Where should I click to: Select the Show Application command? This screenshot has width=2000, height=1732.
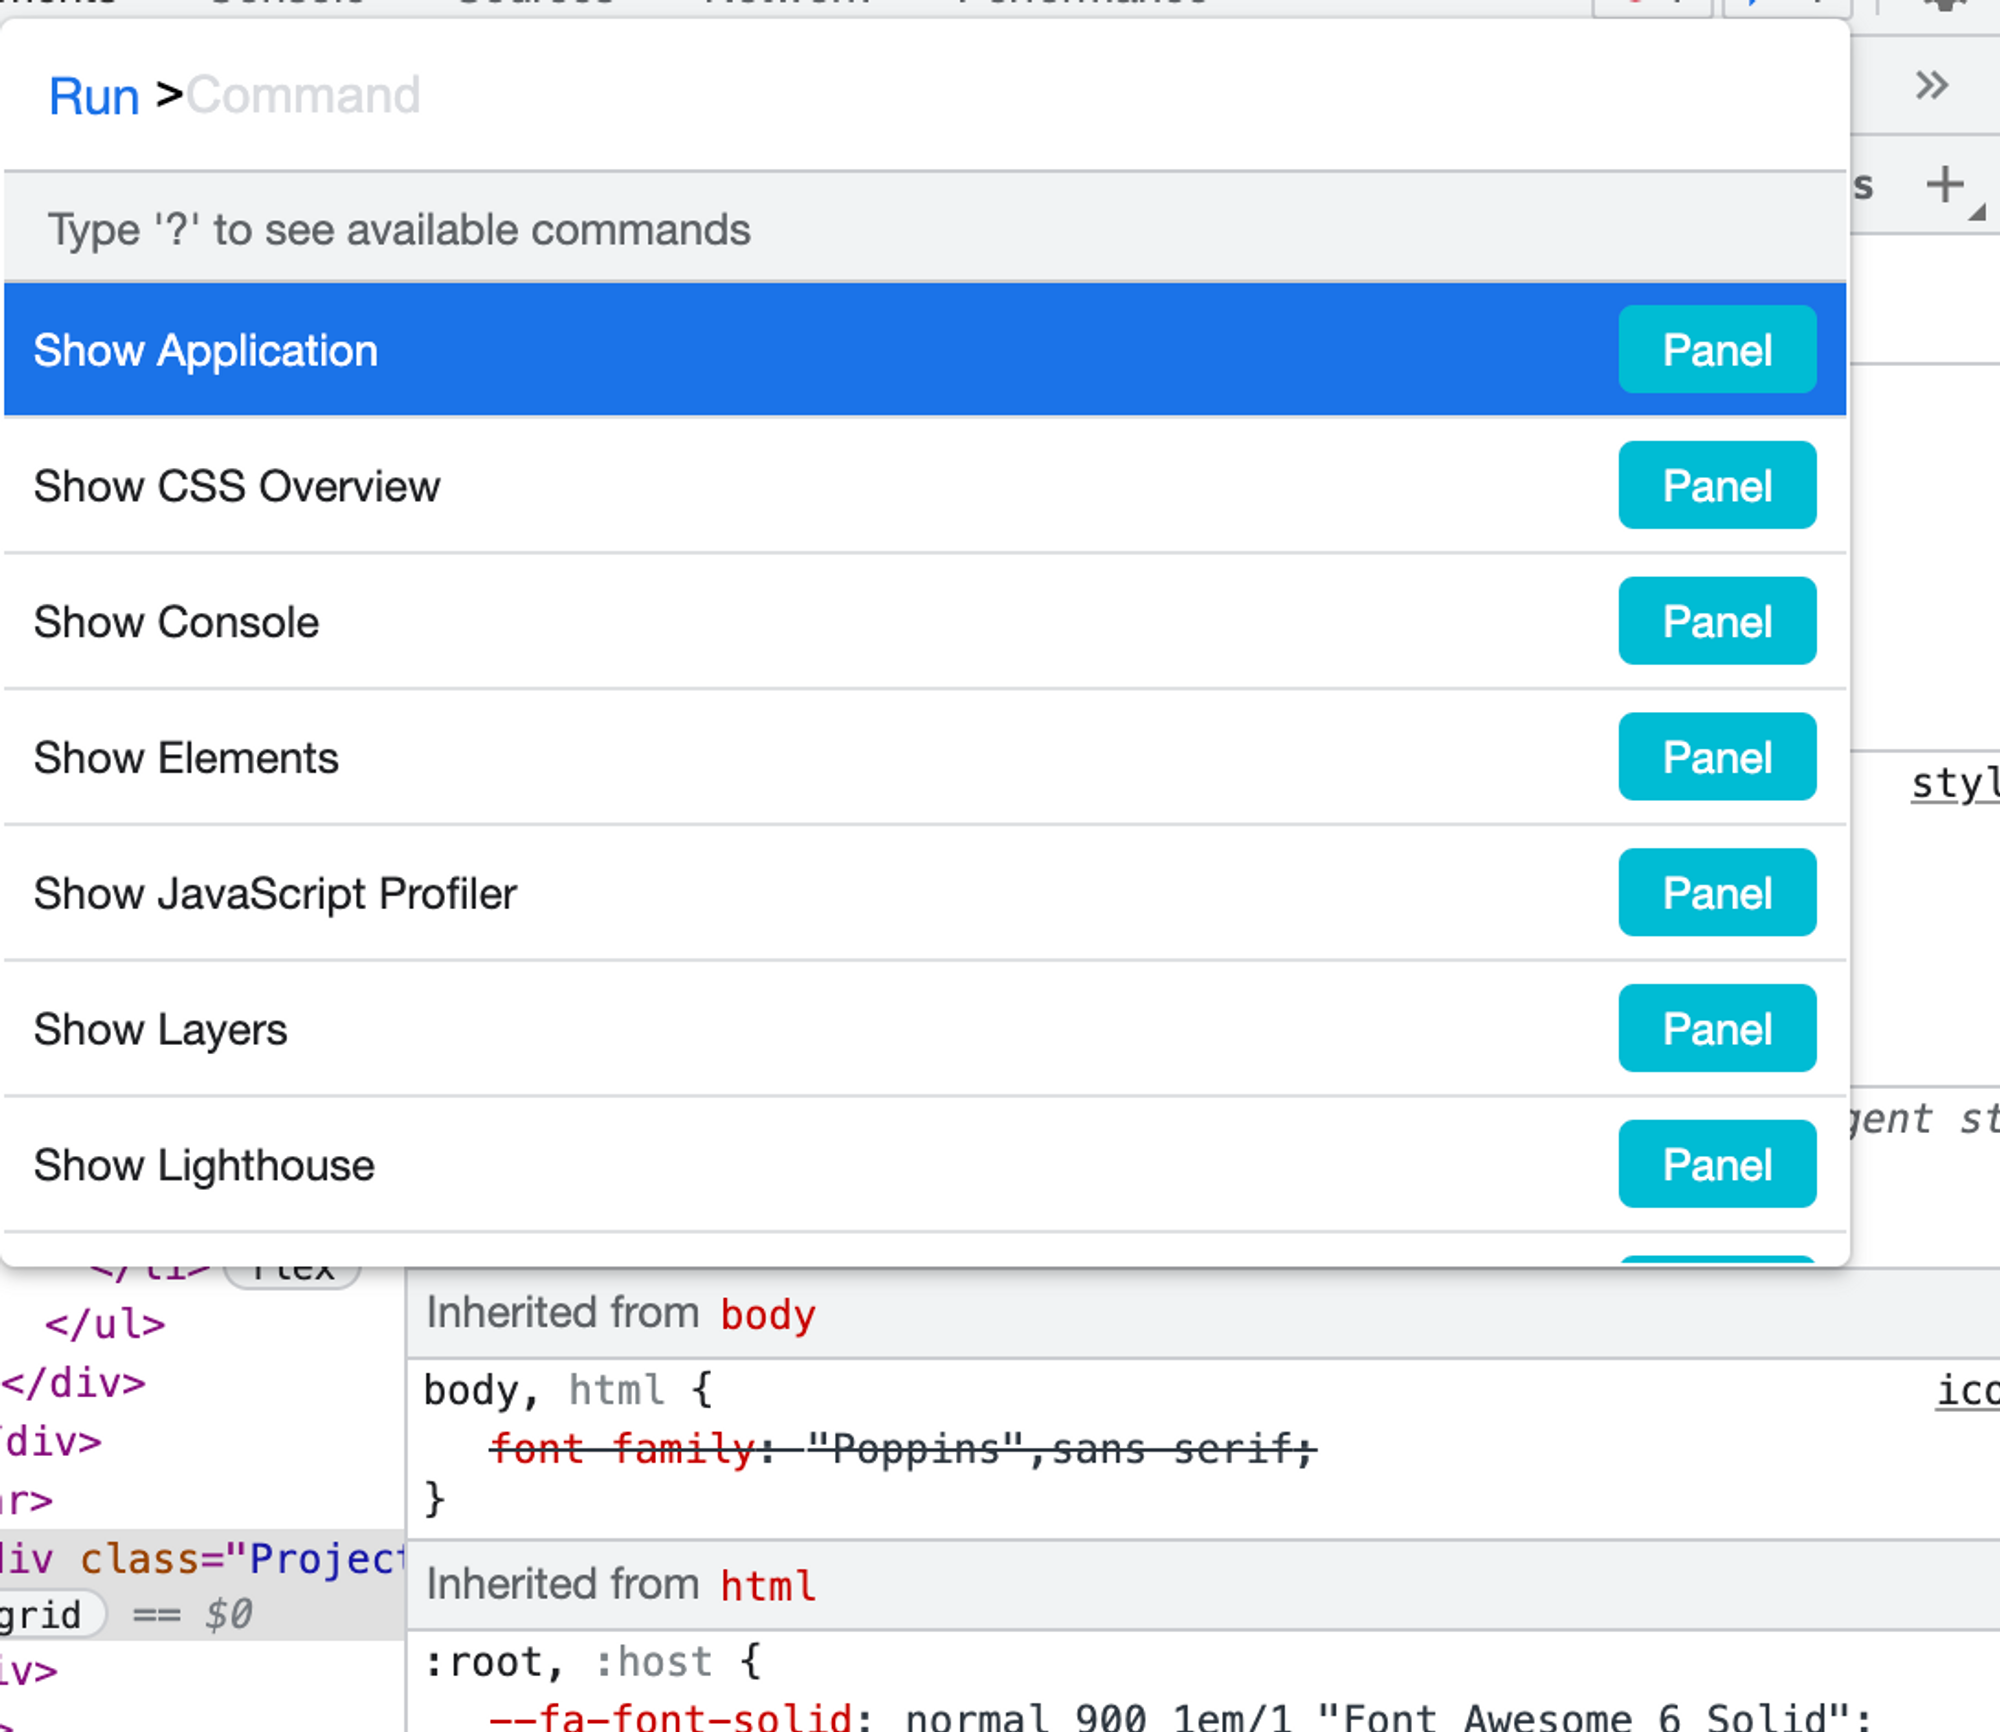click(206, 351)
